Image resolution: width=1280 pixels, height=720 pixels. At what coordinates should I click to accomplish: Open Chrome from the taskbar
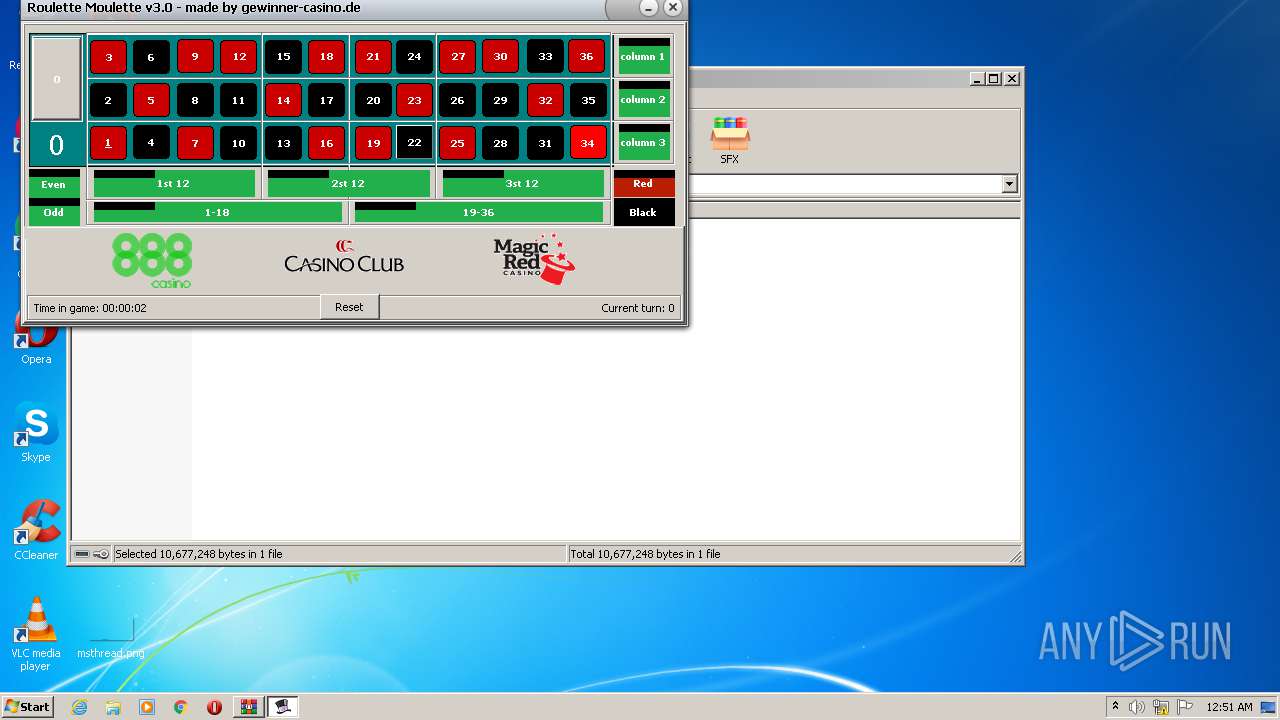[x=181, y=707]
